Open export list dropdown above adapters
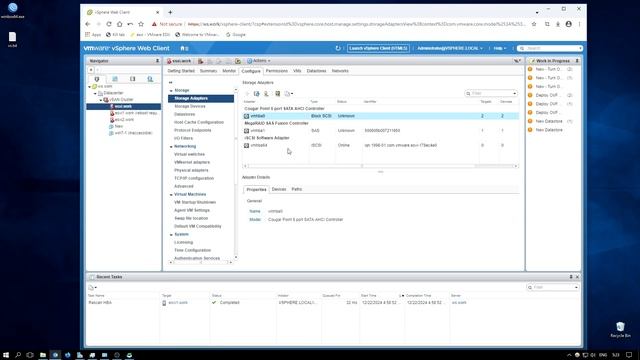 coord(289,93)
